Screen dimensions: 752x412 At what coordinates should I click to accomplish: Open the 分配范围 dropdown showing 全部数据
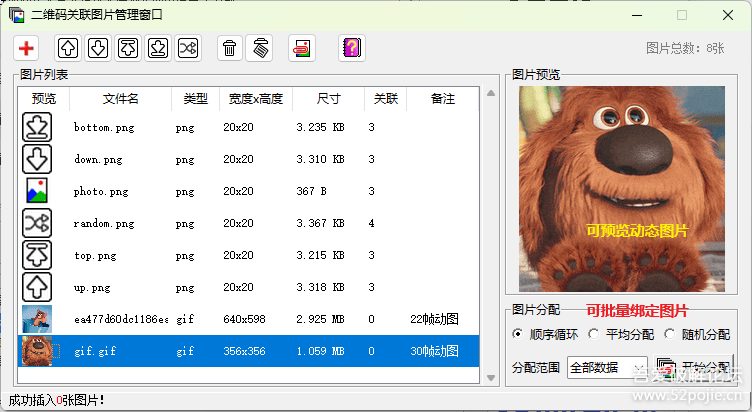[607, 368]
